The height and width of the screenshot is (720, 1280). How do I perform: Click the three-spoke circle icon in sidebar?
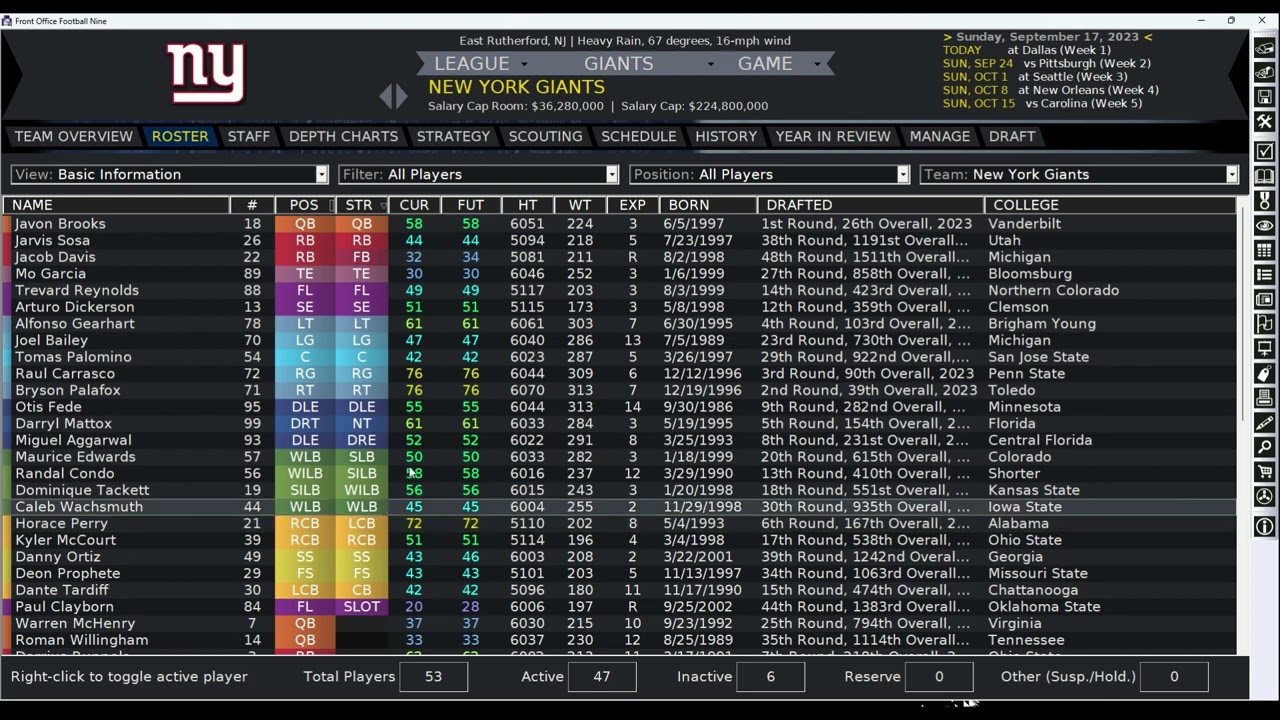(x=1265, y=497)
